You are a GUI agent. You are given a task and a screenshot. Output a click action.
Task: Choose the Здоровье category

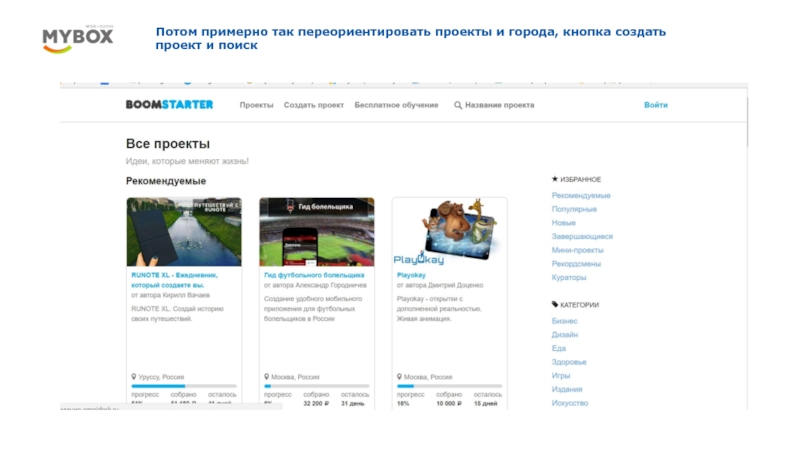click(x=569, y=362)
